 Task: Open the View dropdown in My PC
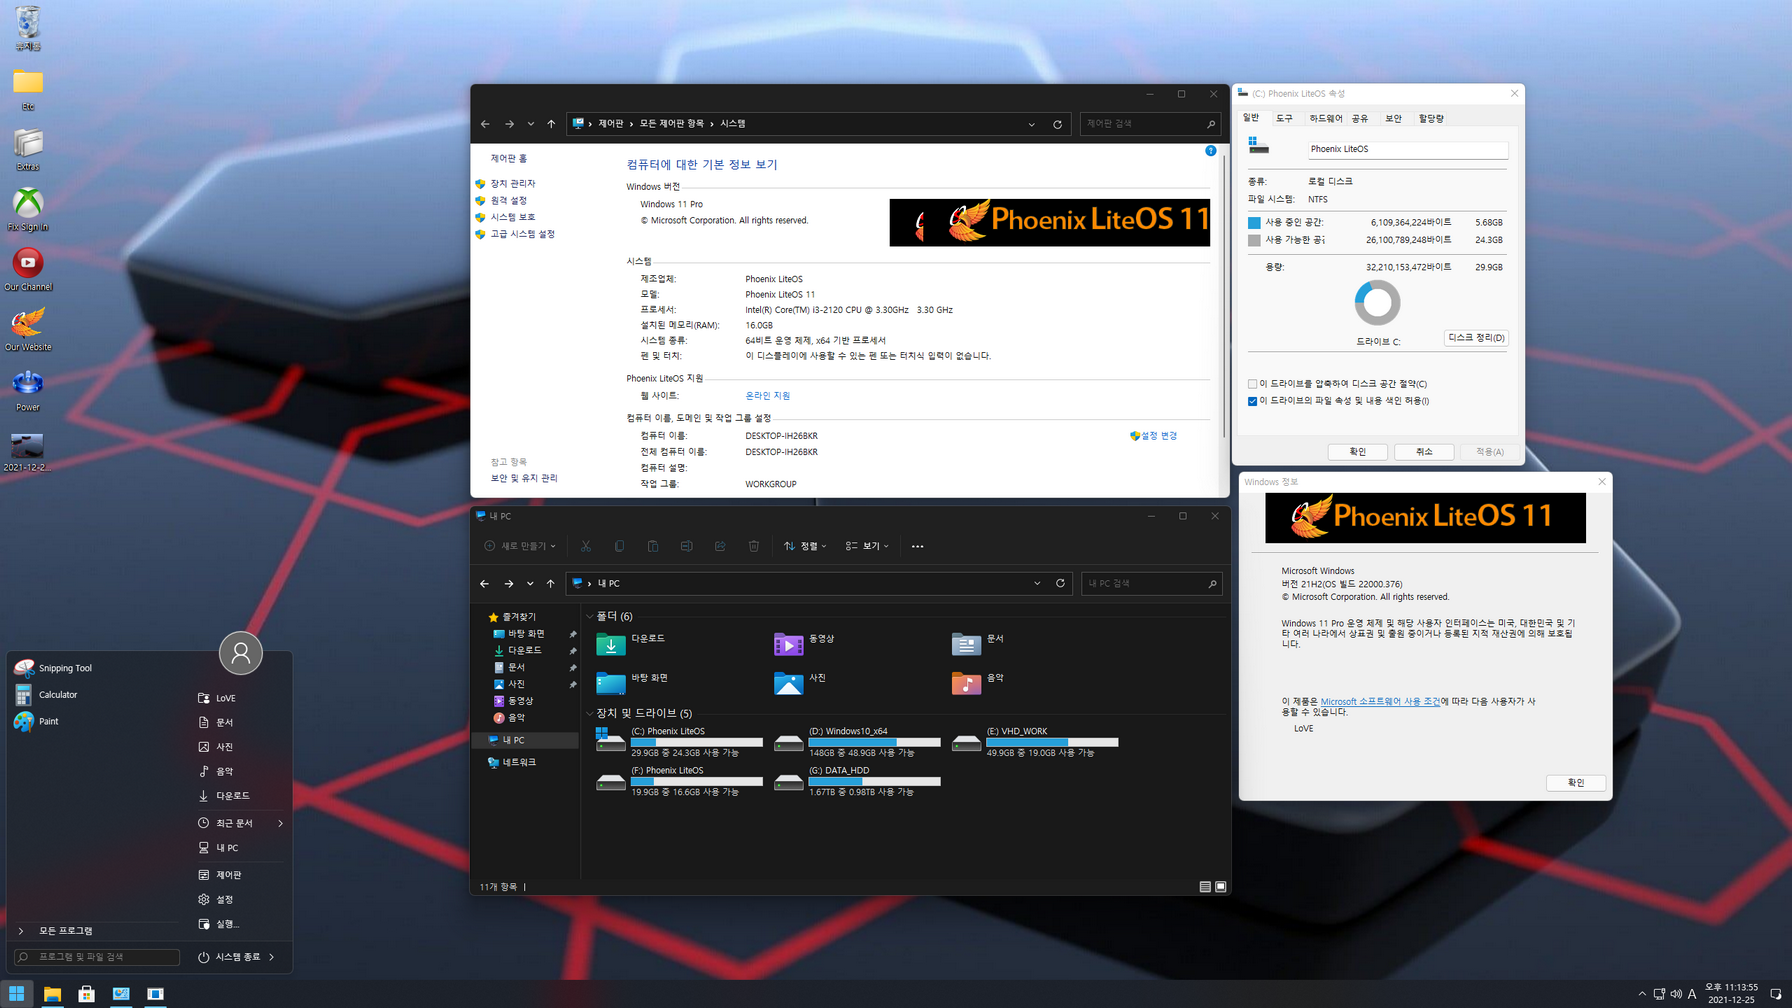point(867,546)
